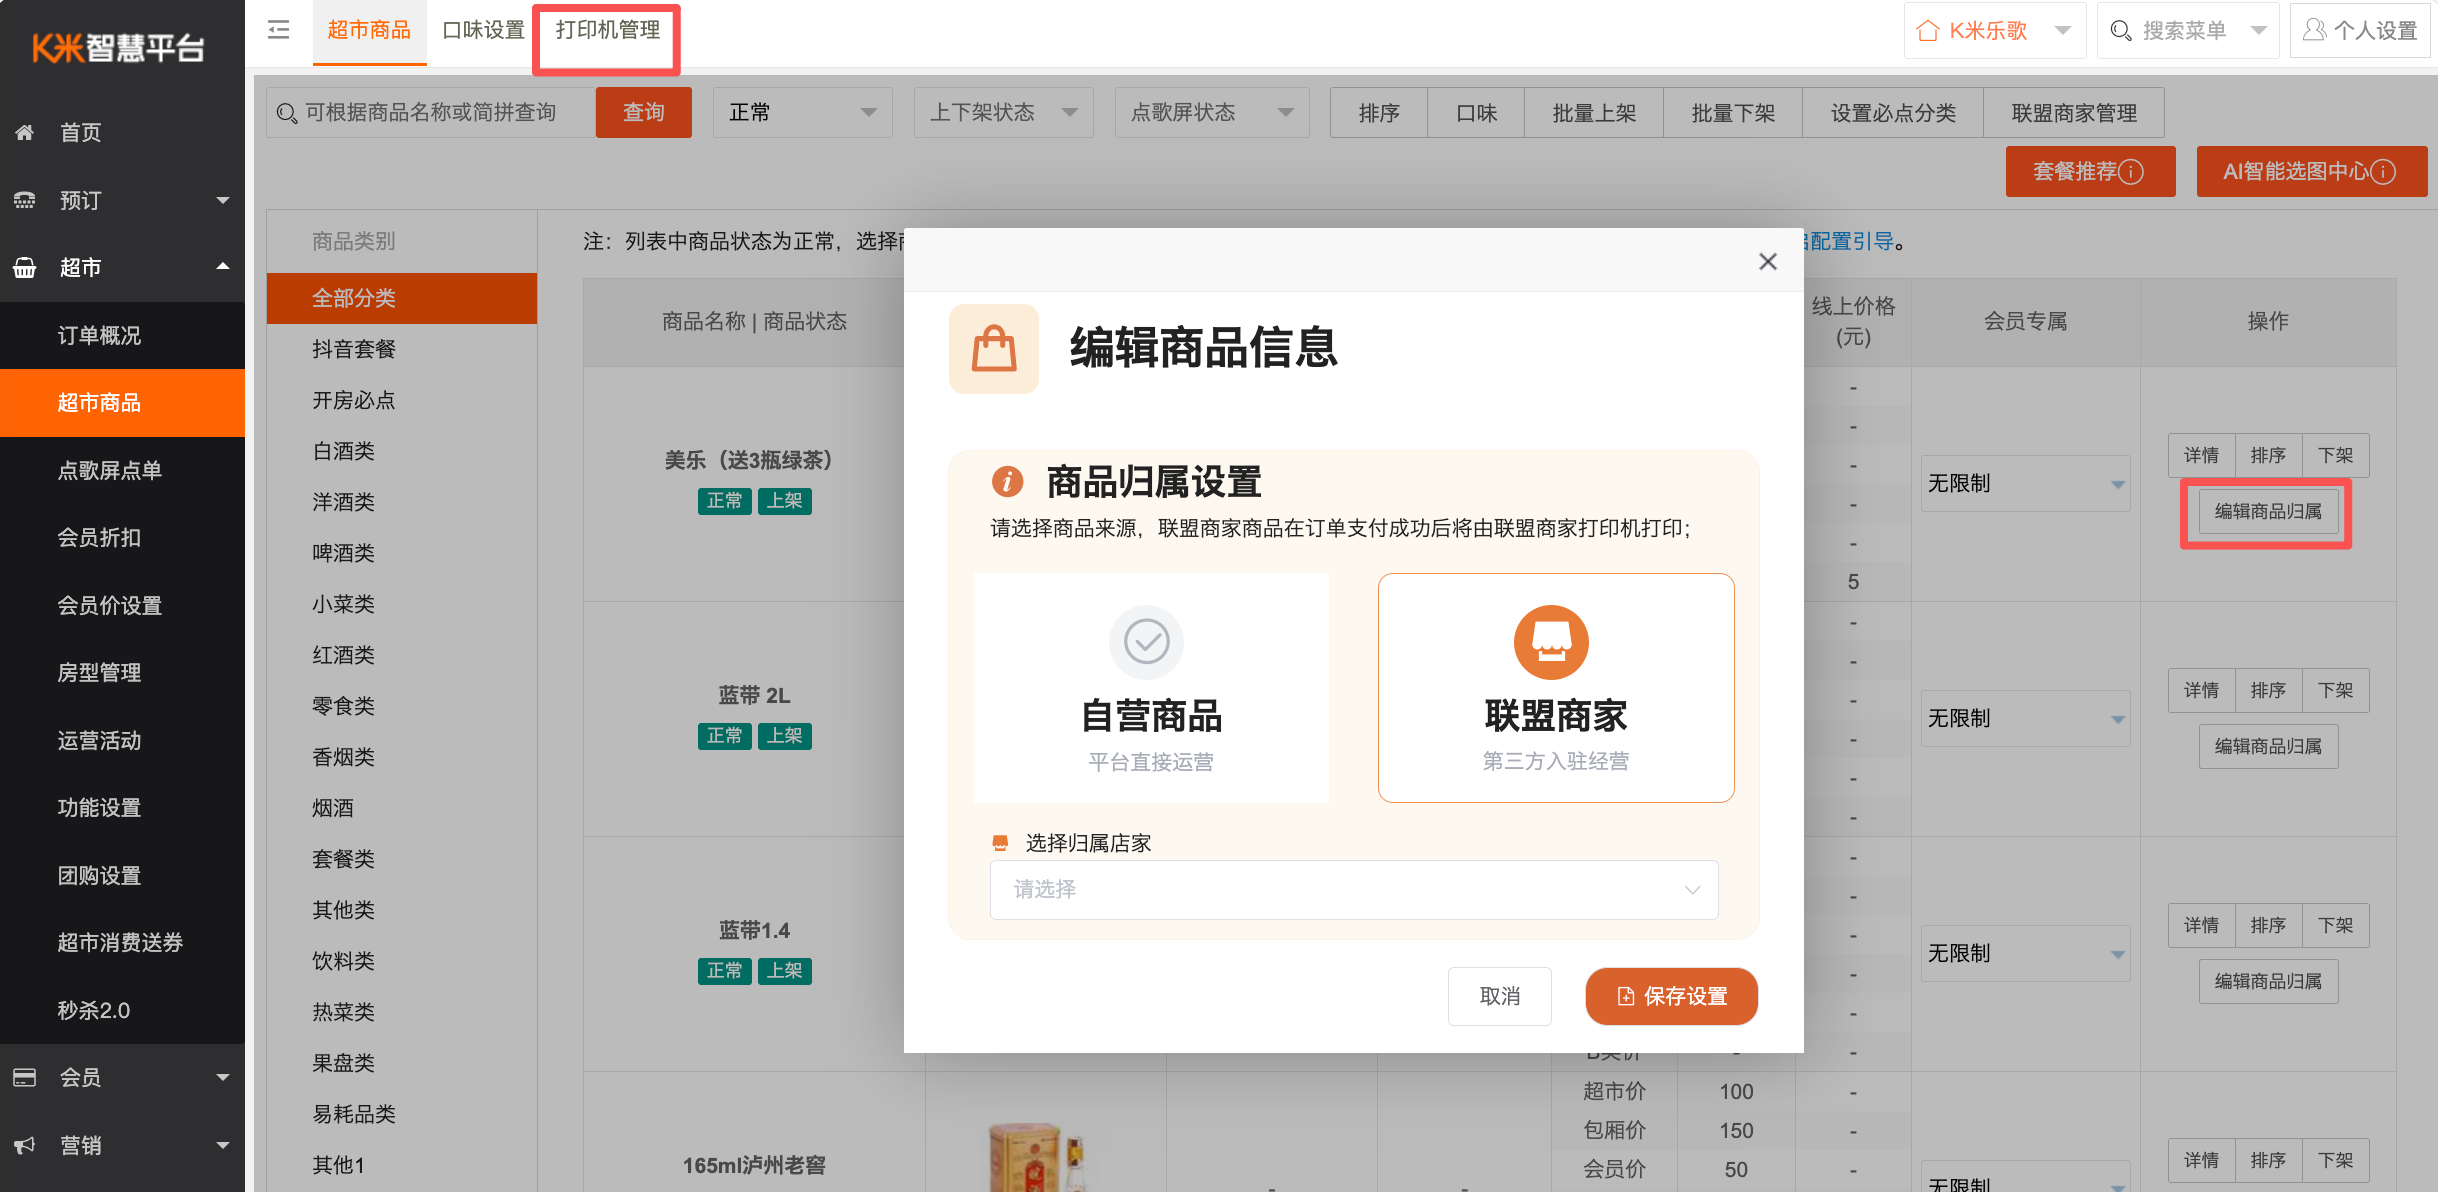Click the 保存设置 save button
This screenshot has height=1192, width=2438.
[1671, 996]
